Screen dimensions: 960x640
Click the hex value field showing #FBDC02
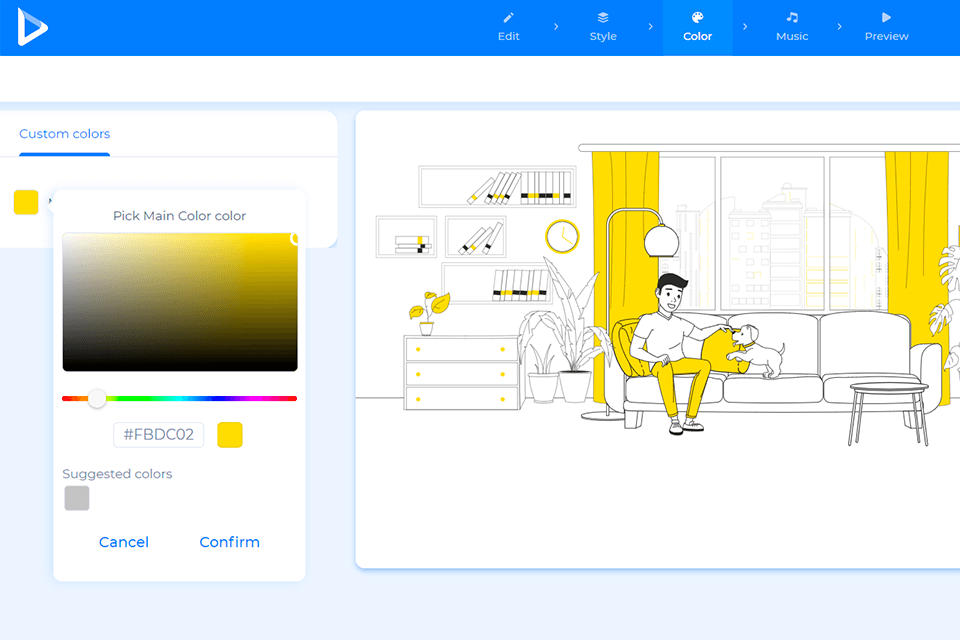158,434
